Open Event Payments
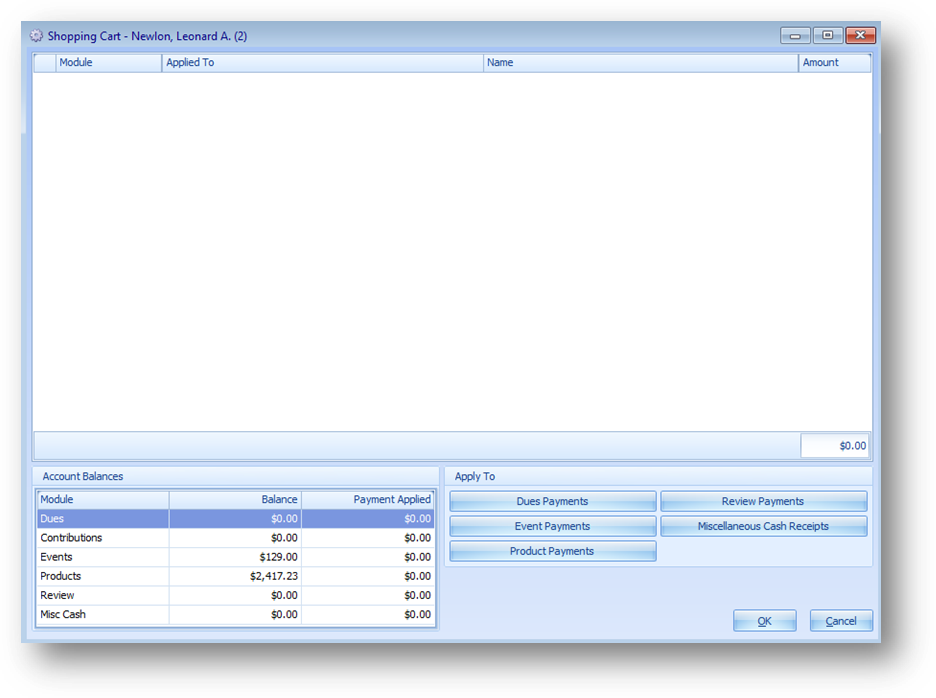 tap(553, 526)
